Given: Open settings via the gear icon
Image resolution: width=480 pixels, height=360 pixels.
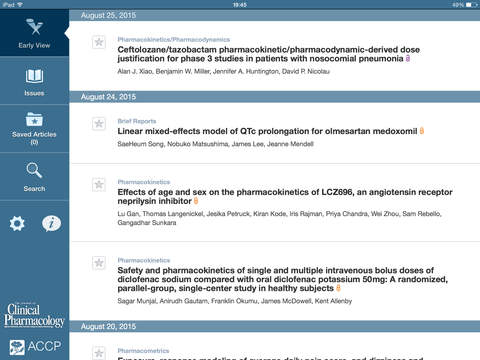Looking at the screenshot, I should point(17,223).
